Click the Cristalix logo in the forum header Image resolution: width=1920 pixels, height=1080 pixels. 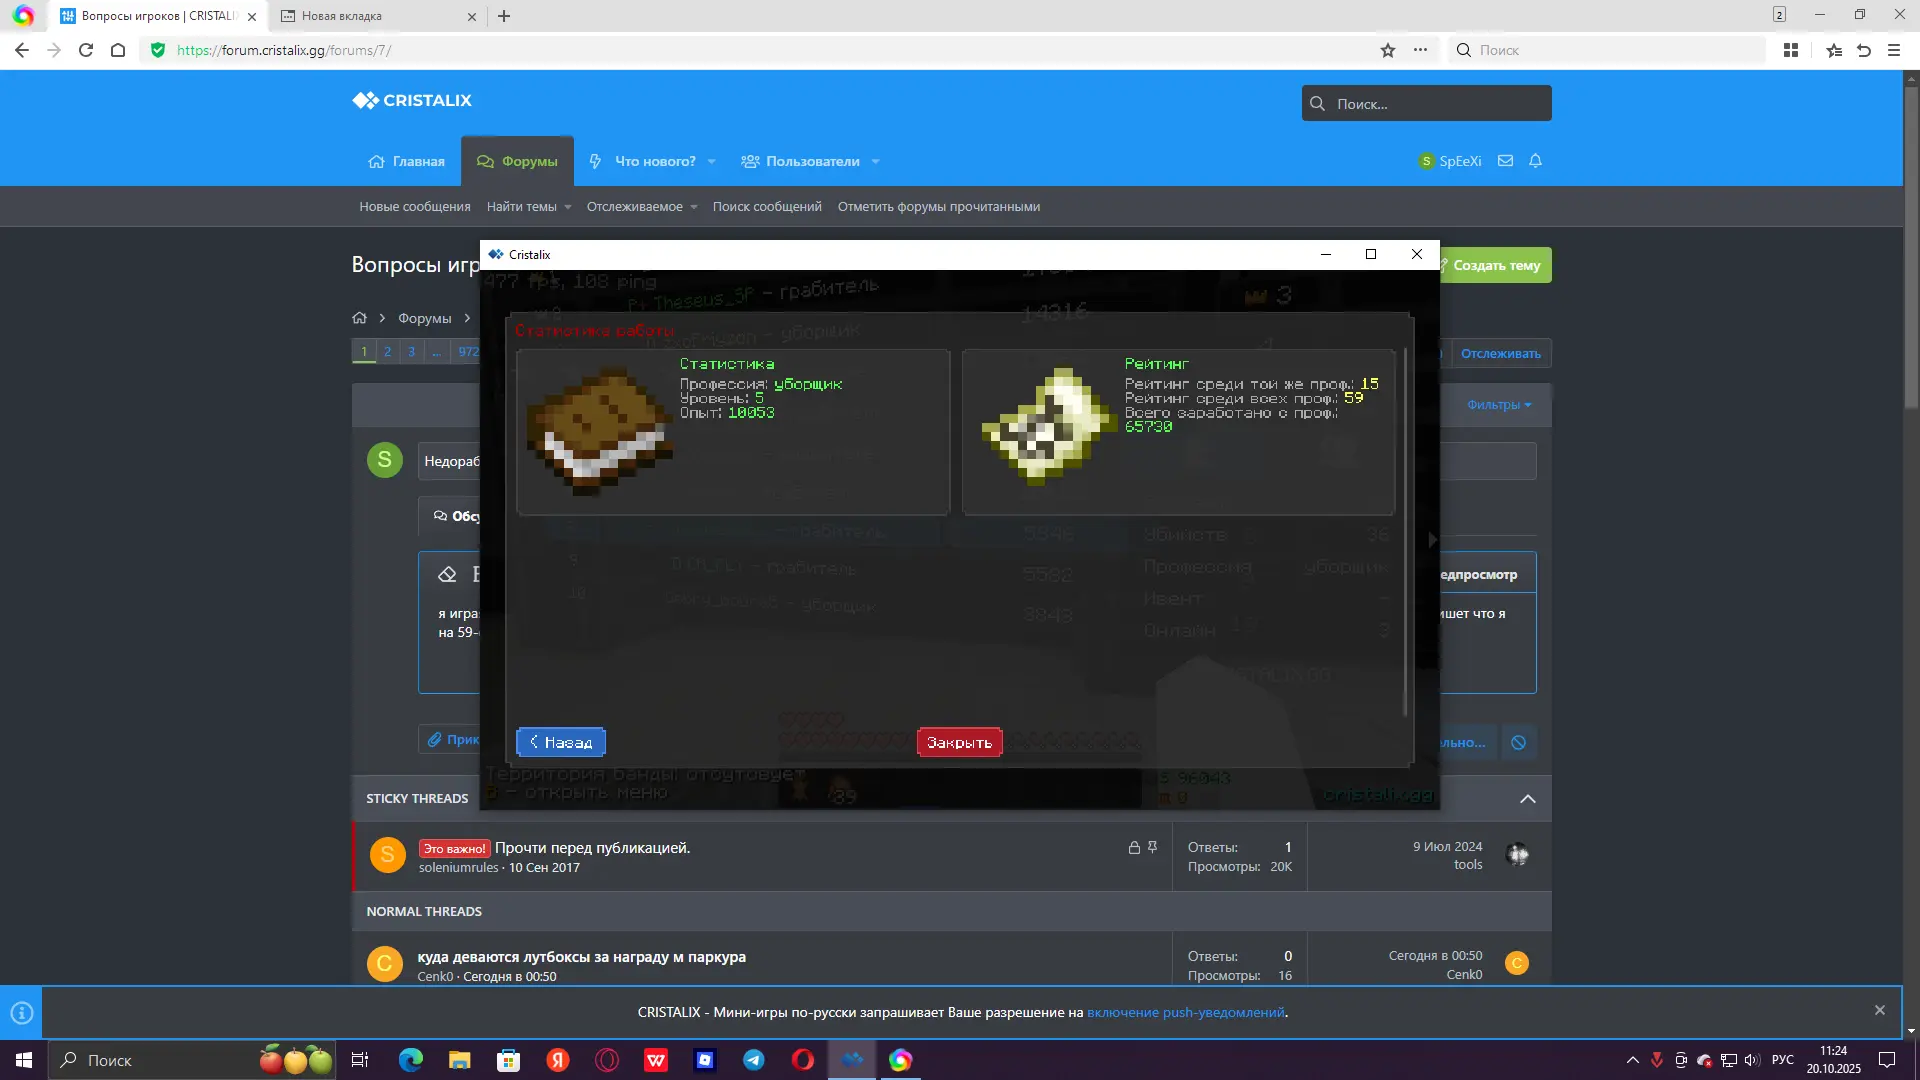[x=412, y=100]
